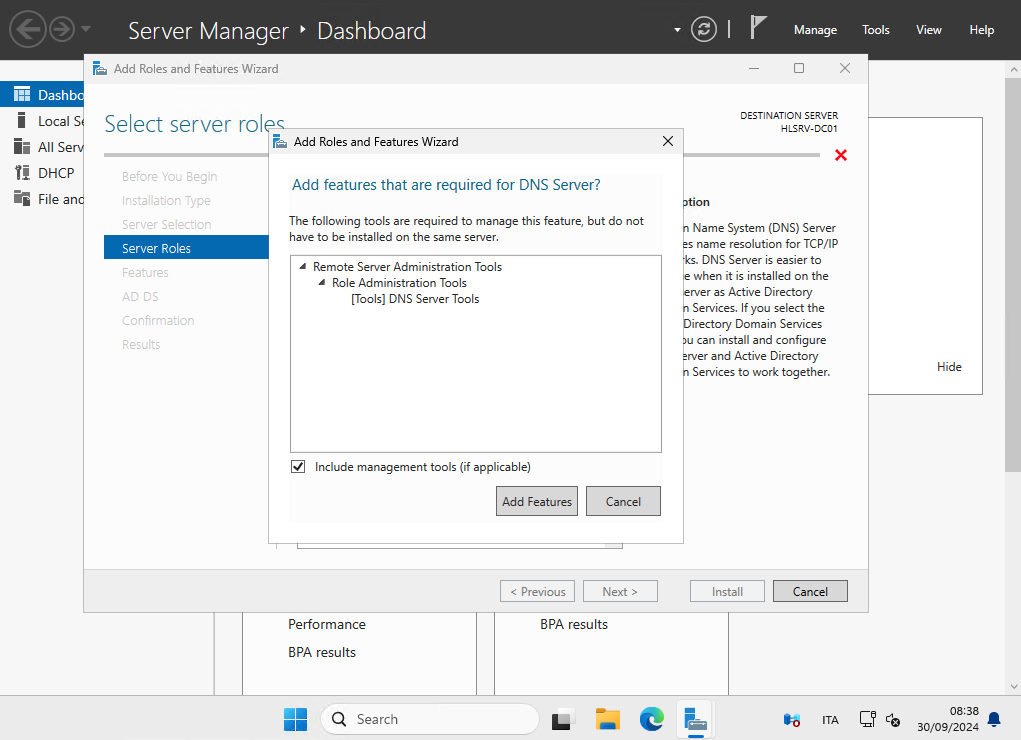Click the back navigation arrow
1021x740 pixels.
[x=28, y=29]
